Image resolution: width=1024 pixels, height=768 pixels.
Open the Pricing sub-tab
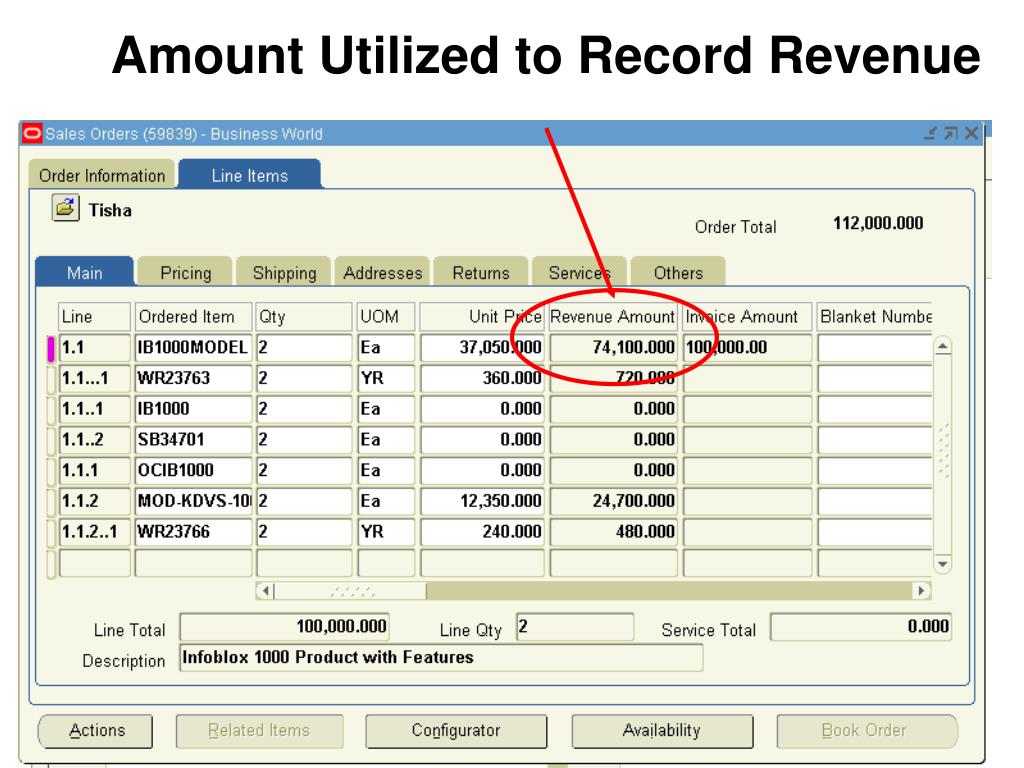pyautogui.click(x=185, y=272)
